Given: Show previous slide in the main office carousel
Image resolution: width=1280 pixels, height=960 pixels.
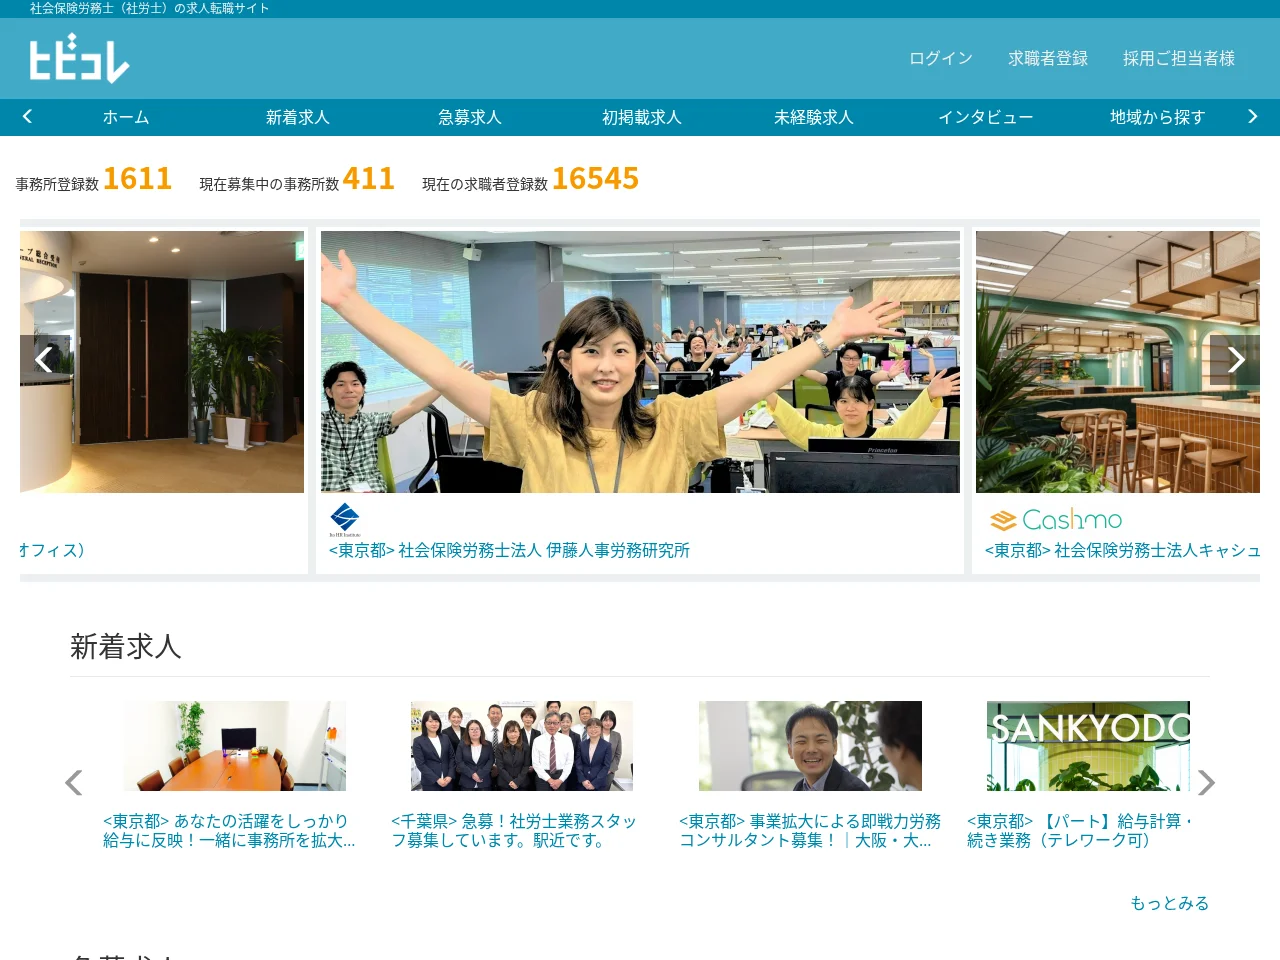Looking at the screenshot, I should click(x=44, y=359).
